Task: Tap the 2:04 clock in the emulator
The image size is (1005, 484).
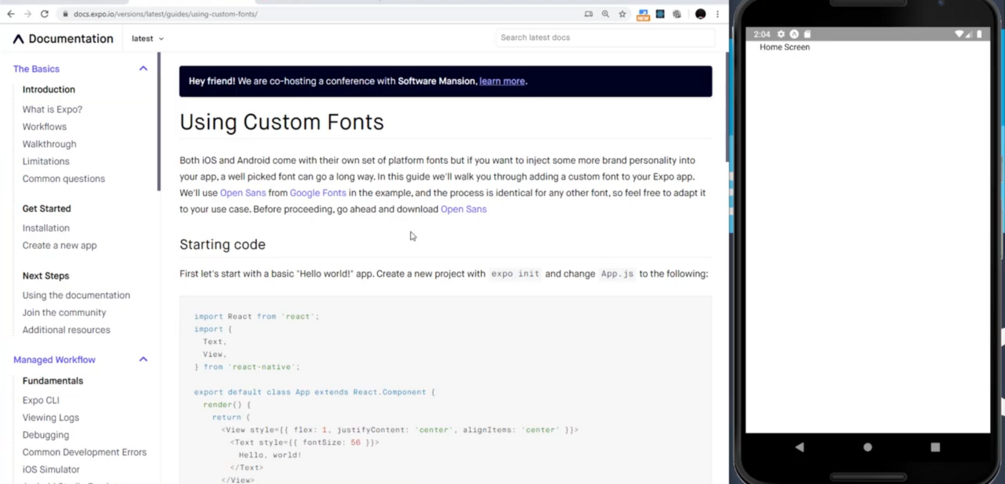Action: click(x=762, y=34)
